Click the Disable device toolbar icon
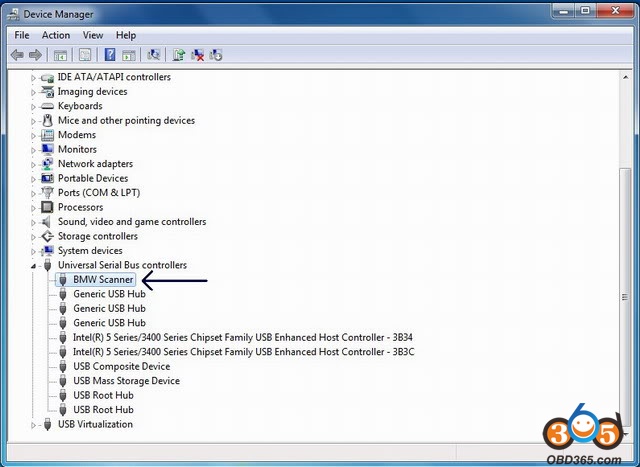 [216, 55]
